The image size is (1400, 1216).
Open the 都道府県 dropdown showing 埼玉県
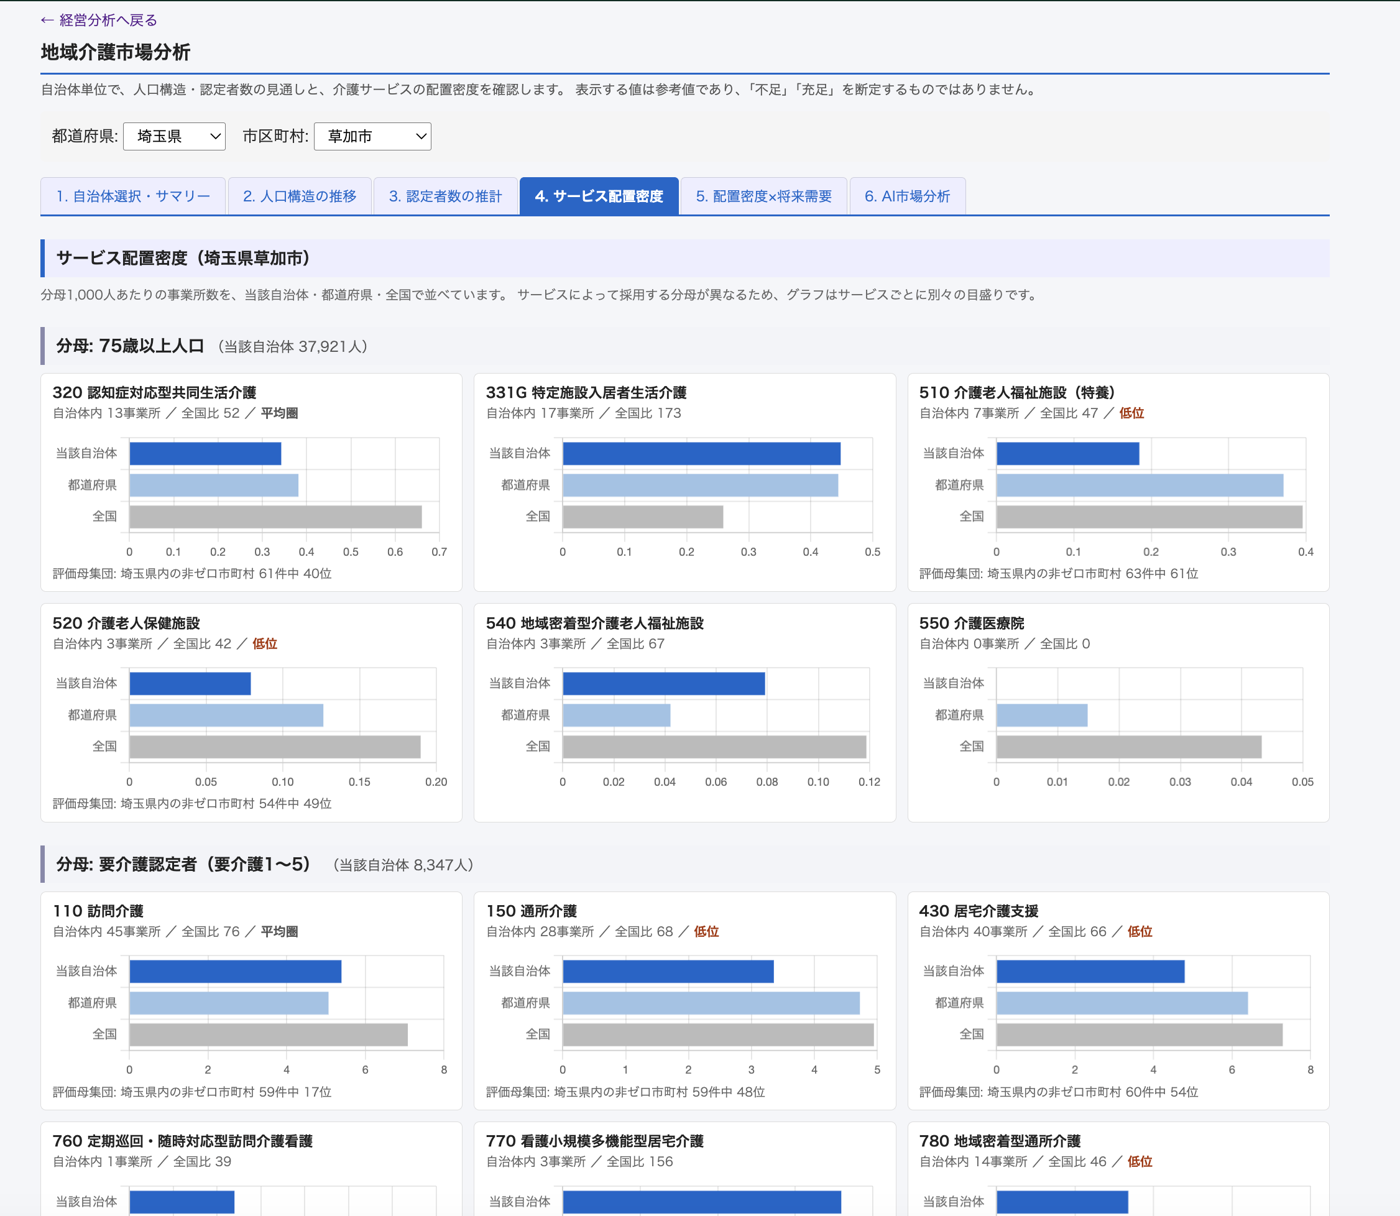point(174,136)
